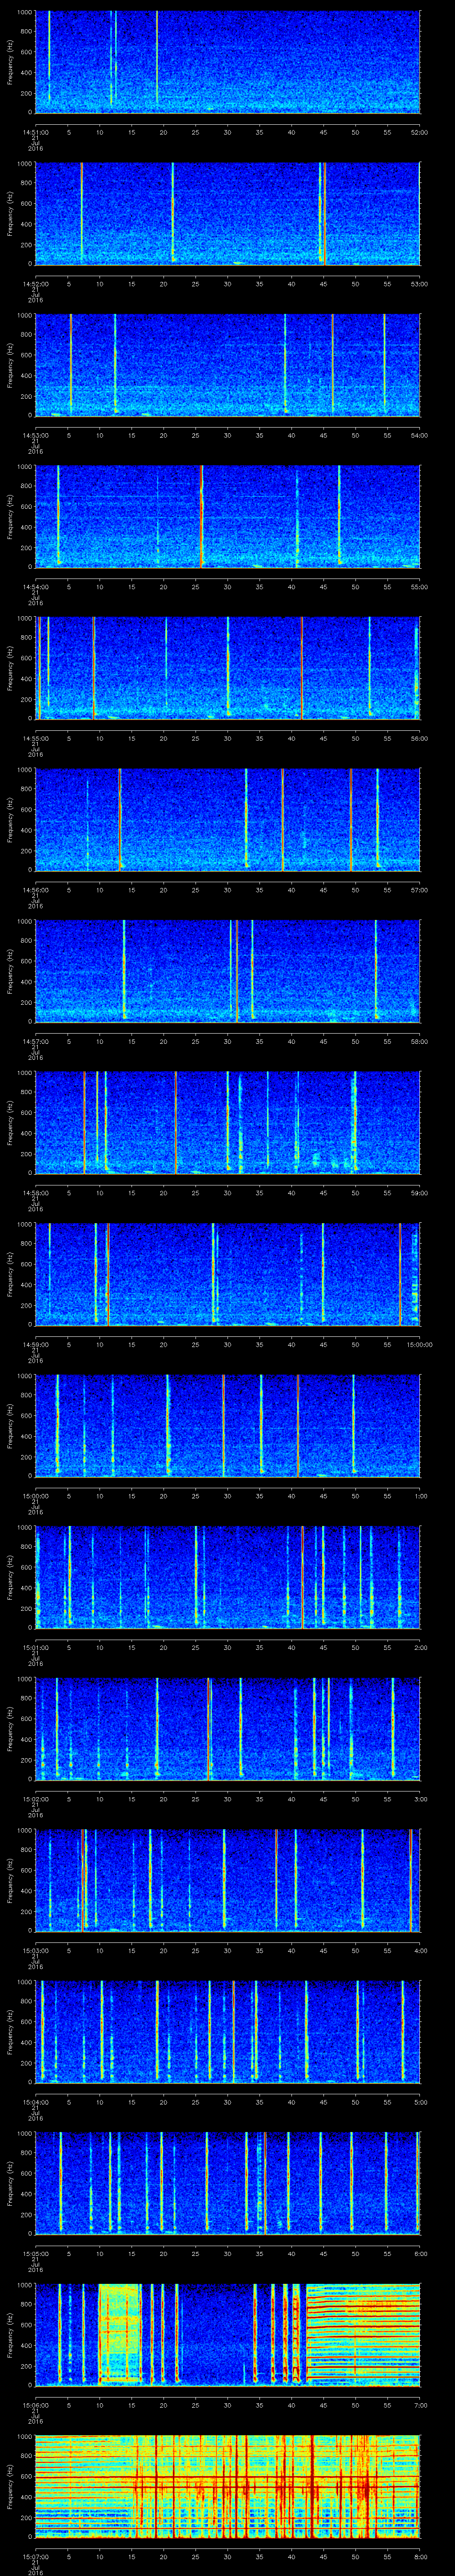
Task: Select the spectrogram panel starting at 15:04:00
Action: pyautogui.click(x=228, y=2032)
